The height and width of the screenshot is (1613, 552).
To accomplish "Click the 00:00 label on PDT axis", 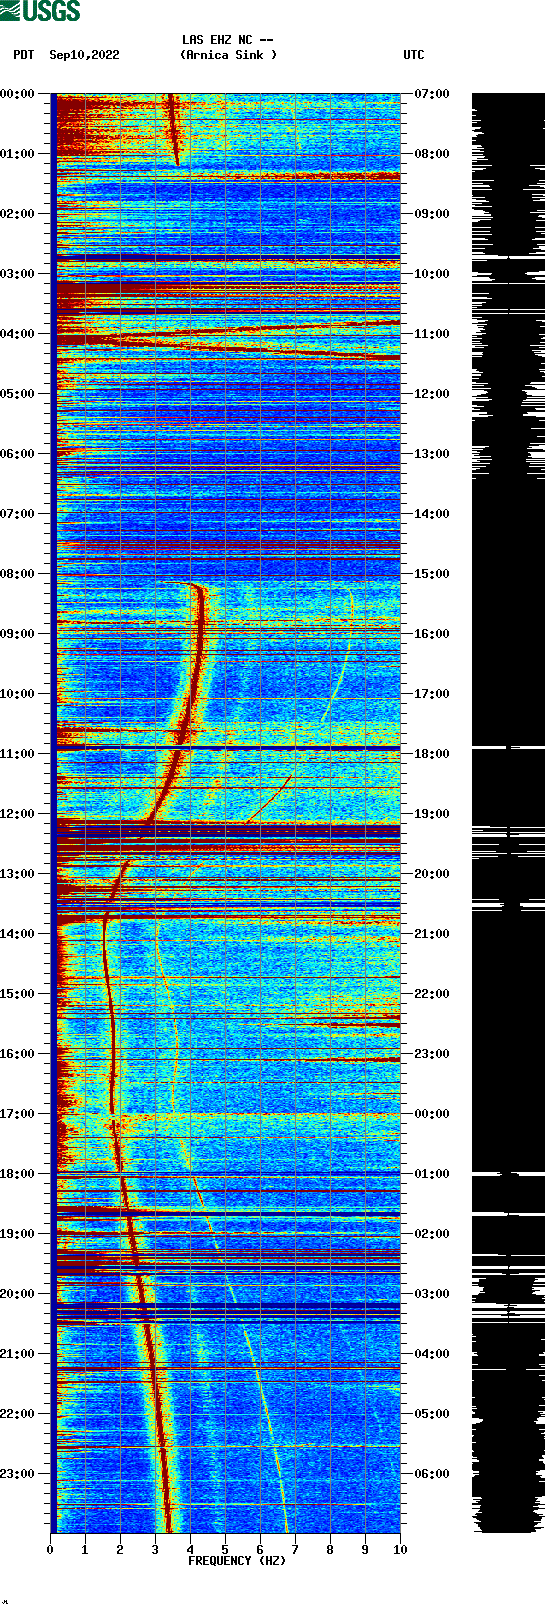I will [x=18, y=94].
